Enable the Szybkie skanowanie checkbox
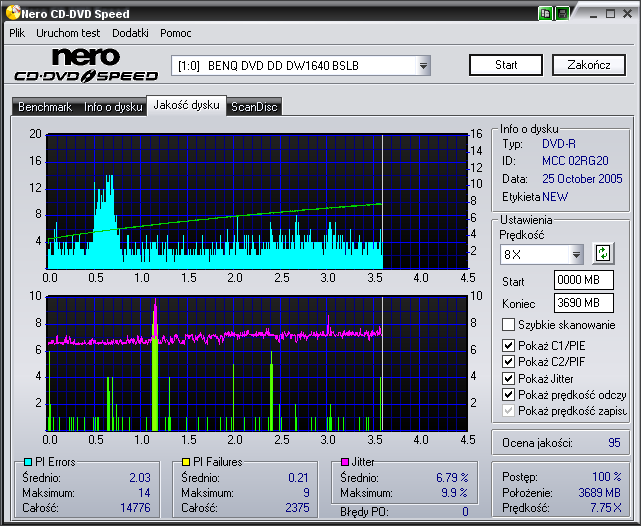 (x=508, y=325)
